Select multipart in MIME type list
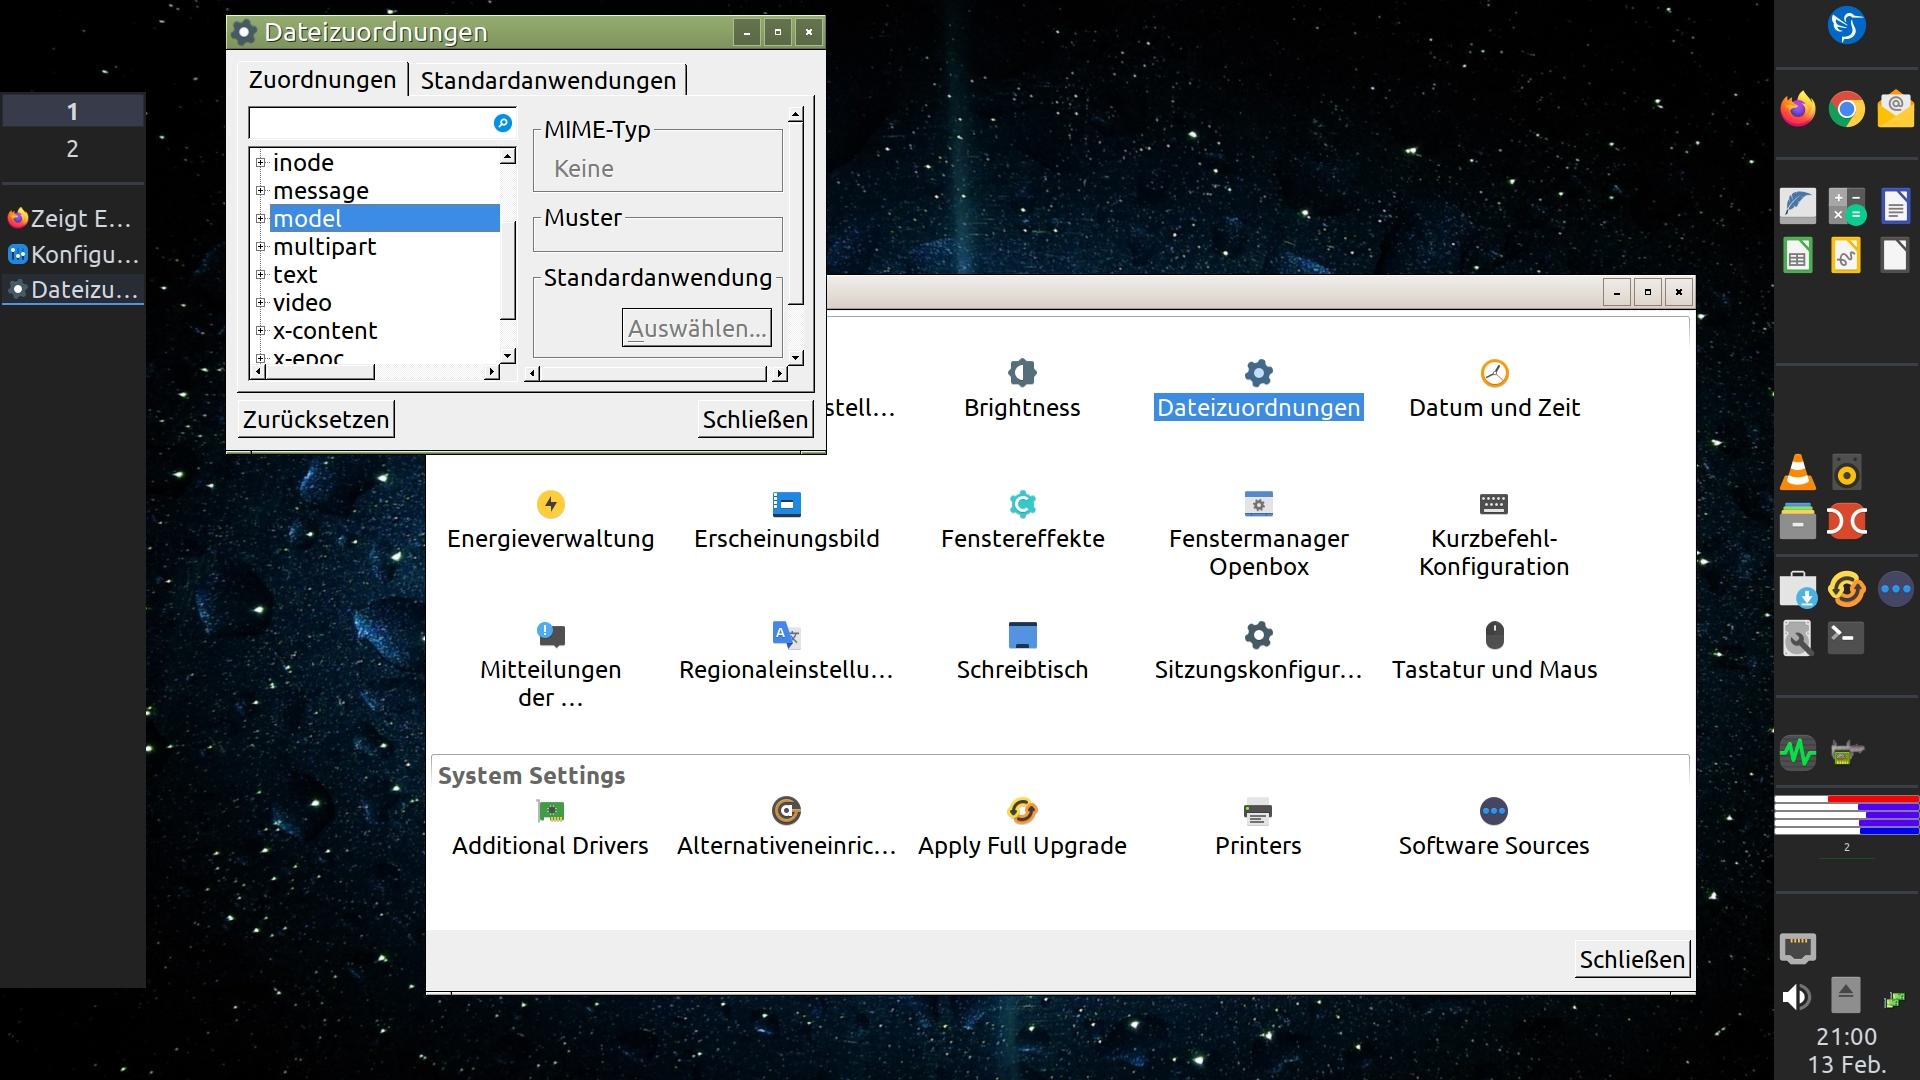 pyautogui.click(x=324, y=247)
